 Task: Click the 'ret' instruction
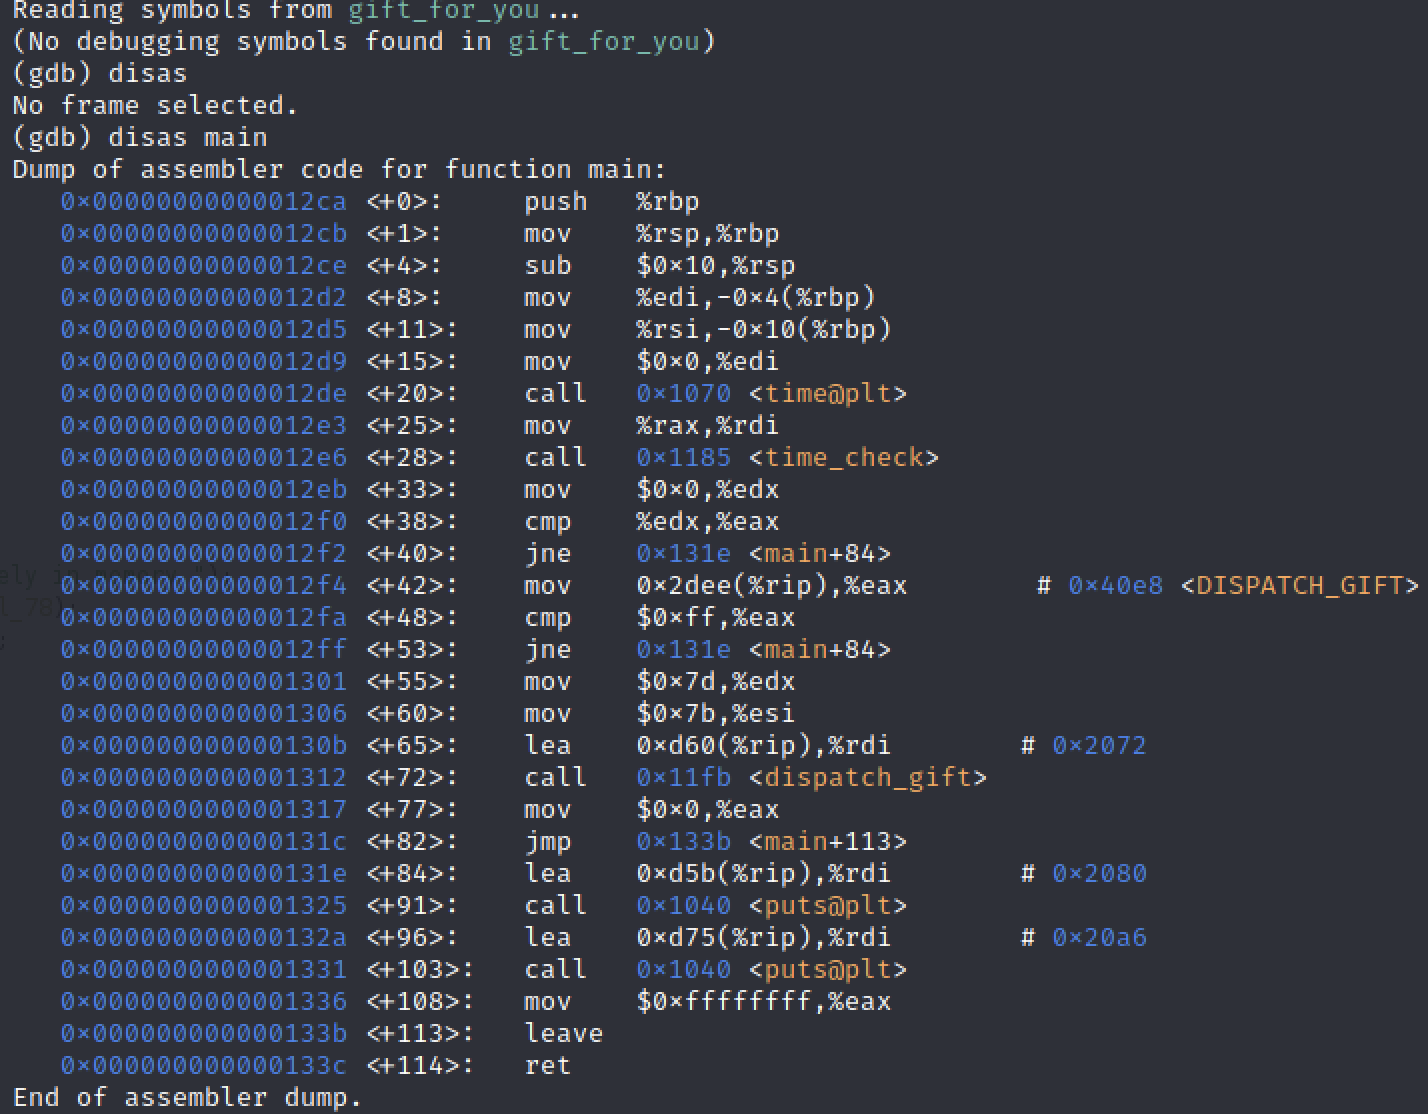548,1065
